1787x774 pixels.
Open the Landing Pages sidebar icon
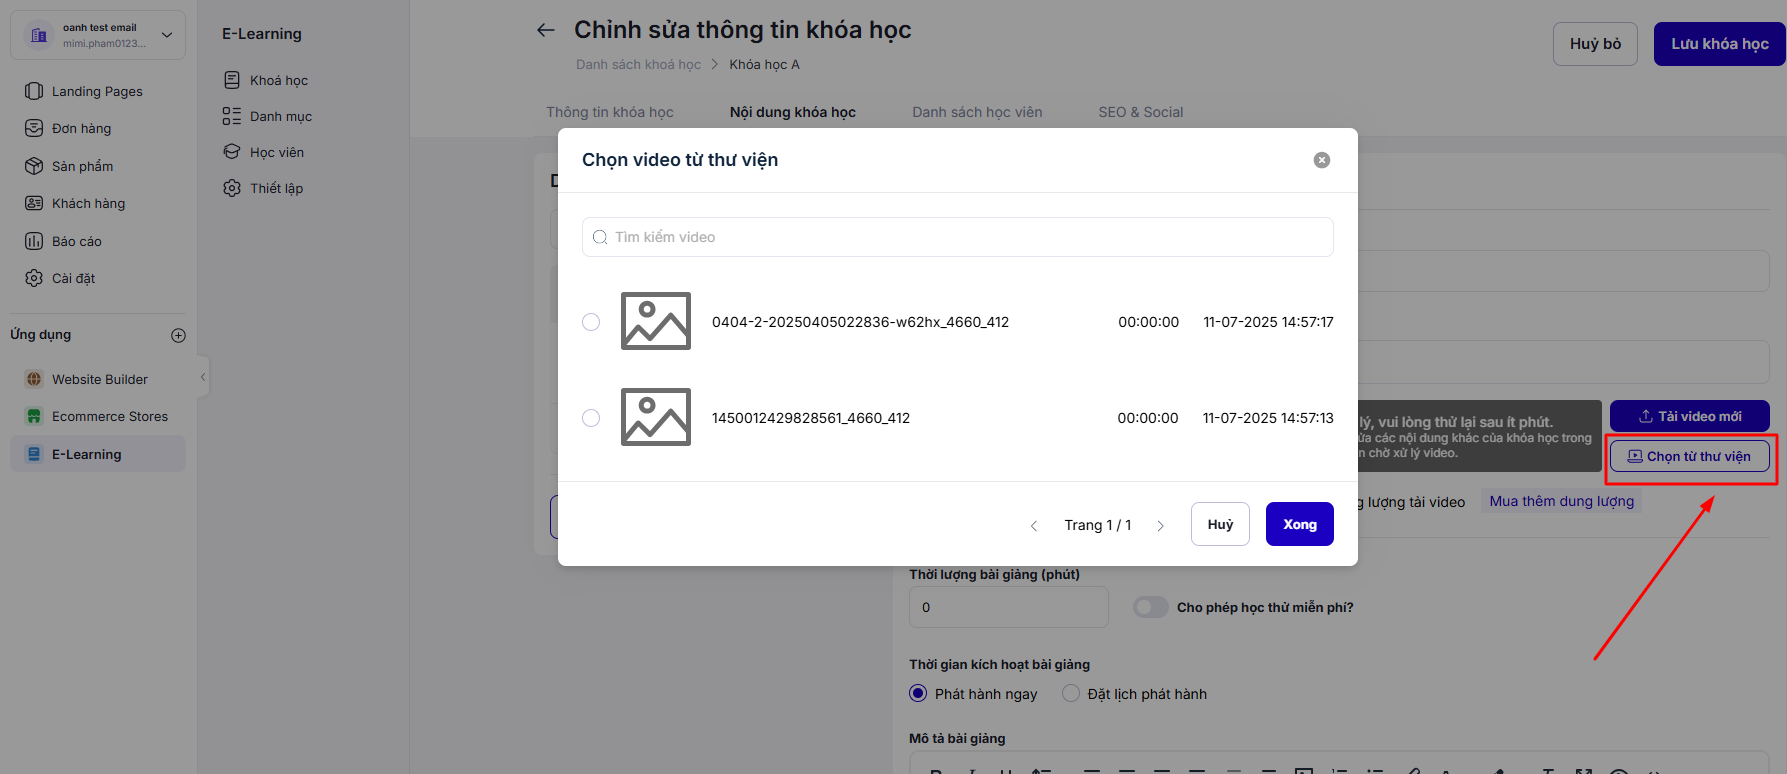coord(34,91)
